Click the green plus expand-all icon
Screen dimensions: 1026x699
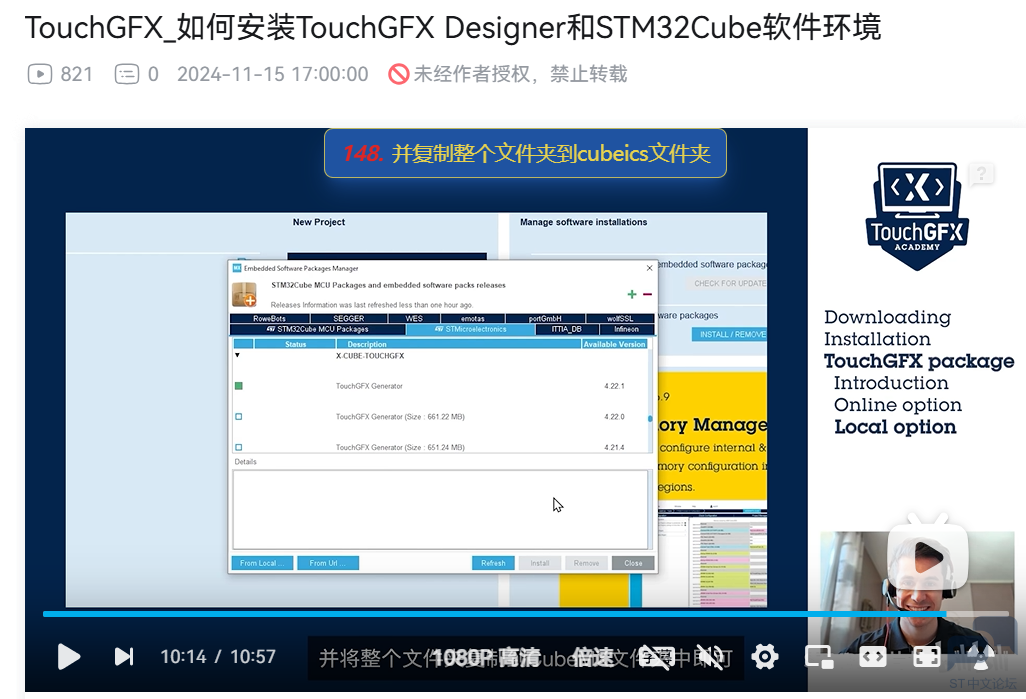(x=631, y=295)
